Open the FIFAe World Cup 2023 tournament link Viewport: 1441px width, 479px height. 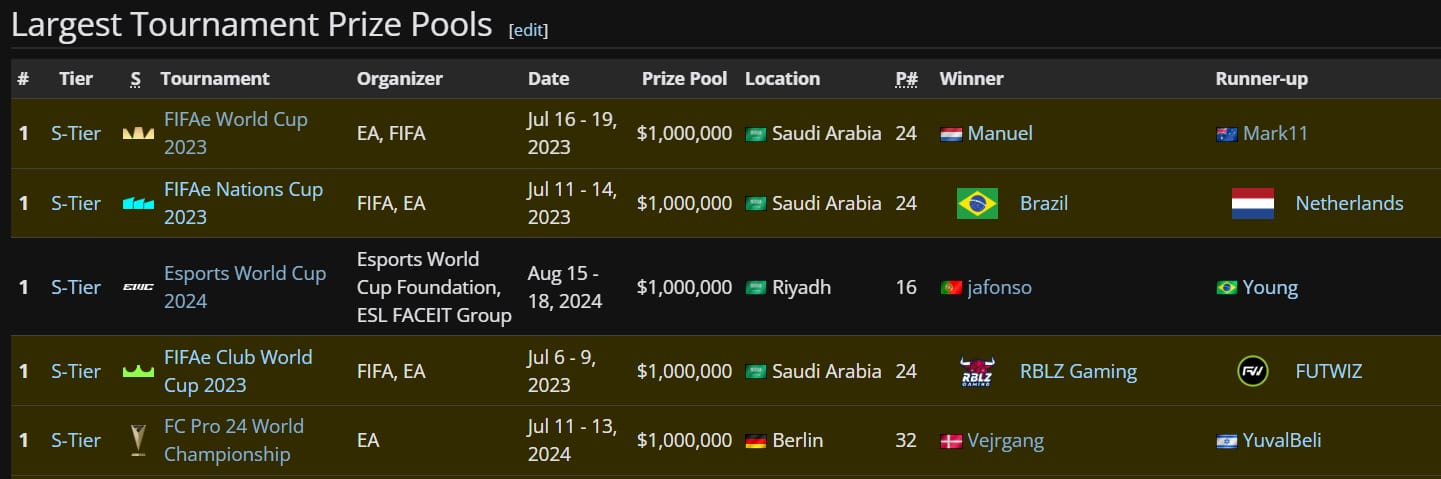[236, 133]
